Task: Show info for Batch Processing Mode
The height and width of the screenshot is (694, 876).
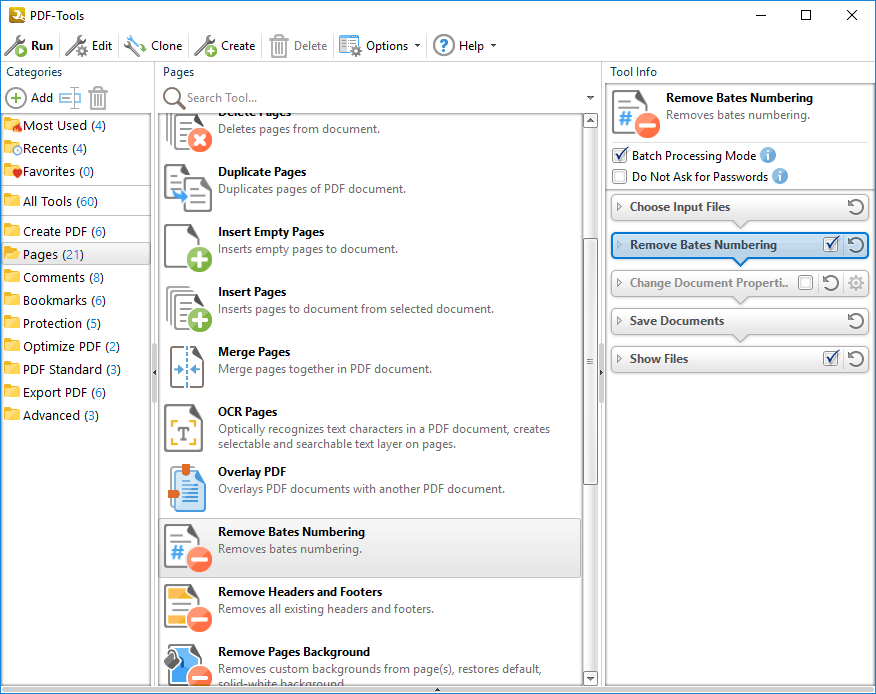Action: pos(768,155)
